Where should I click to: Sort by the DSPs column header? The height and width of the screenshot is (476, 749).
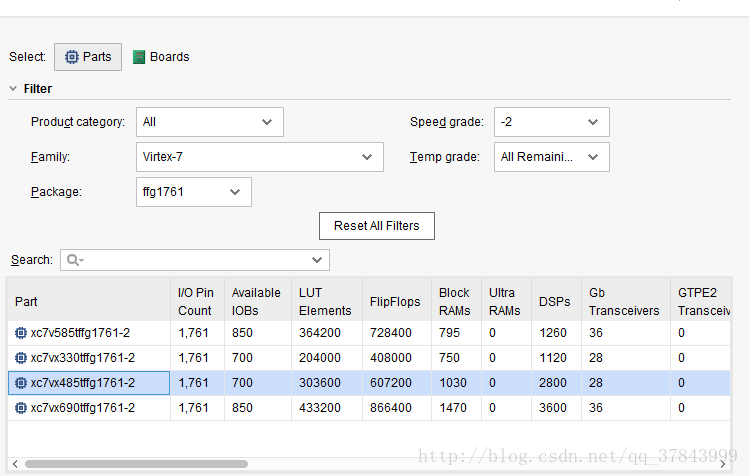click(x=556, y=302)
